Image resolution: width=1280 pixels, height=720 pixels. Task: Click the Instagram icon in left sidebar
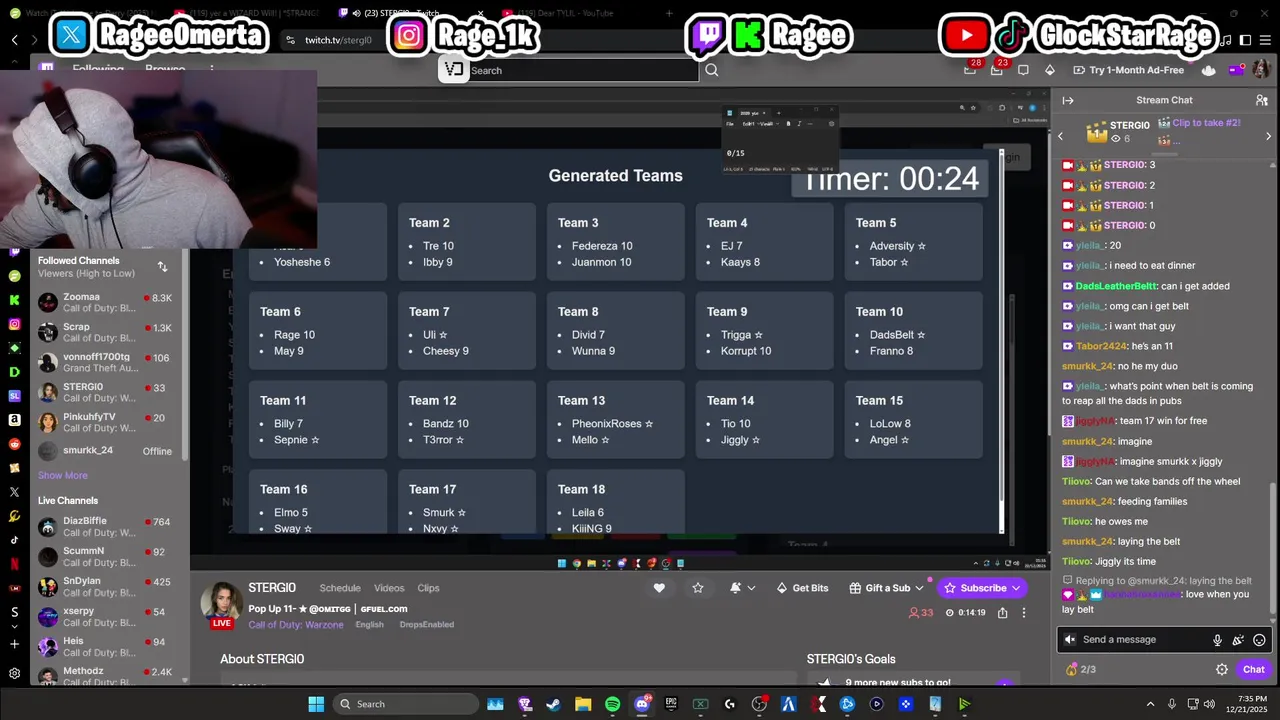coord(14,324)
